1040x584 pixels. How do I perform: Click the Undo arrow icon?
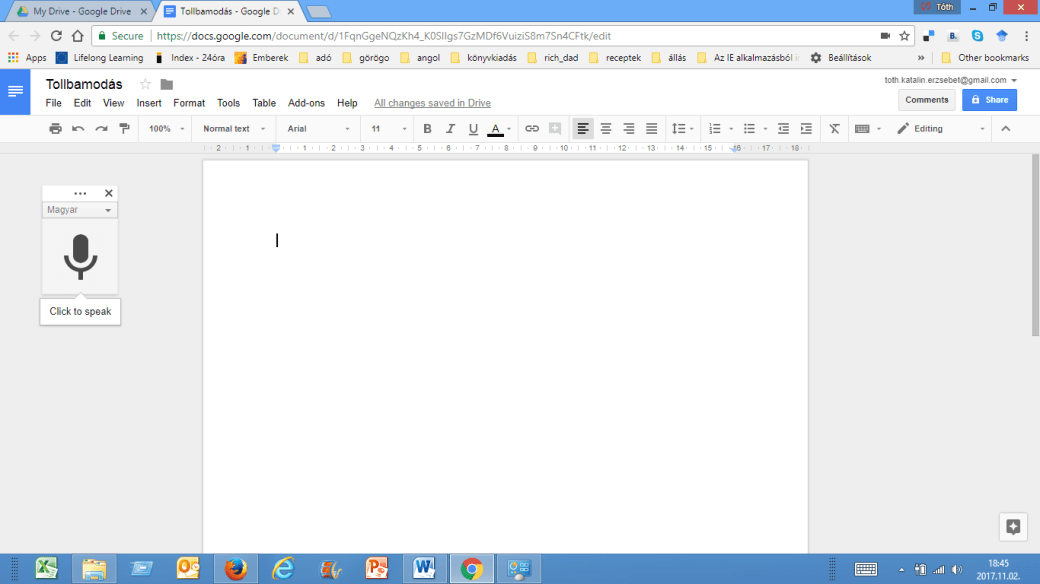78,129
